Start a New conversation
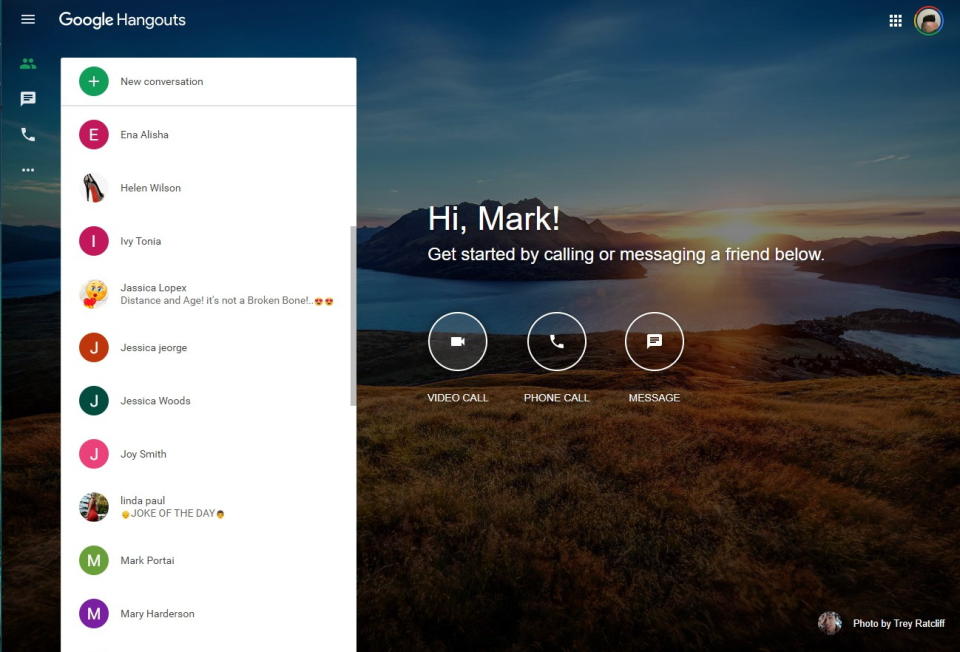 pos(162,81)
